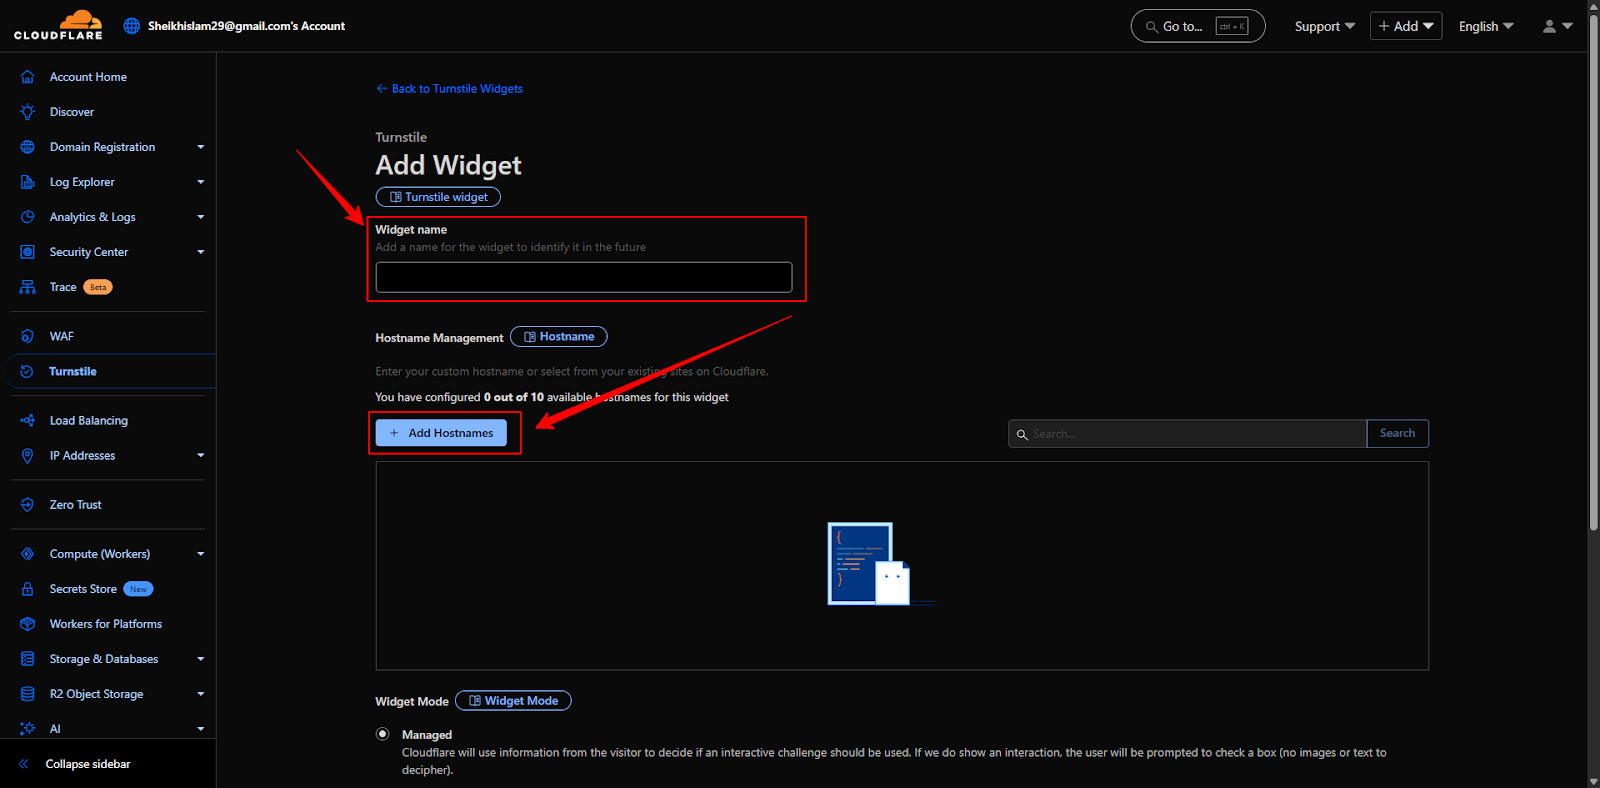Screen dimensions: 1600x788
Task: Click the Security Center icon
Action: coord(28,252)
